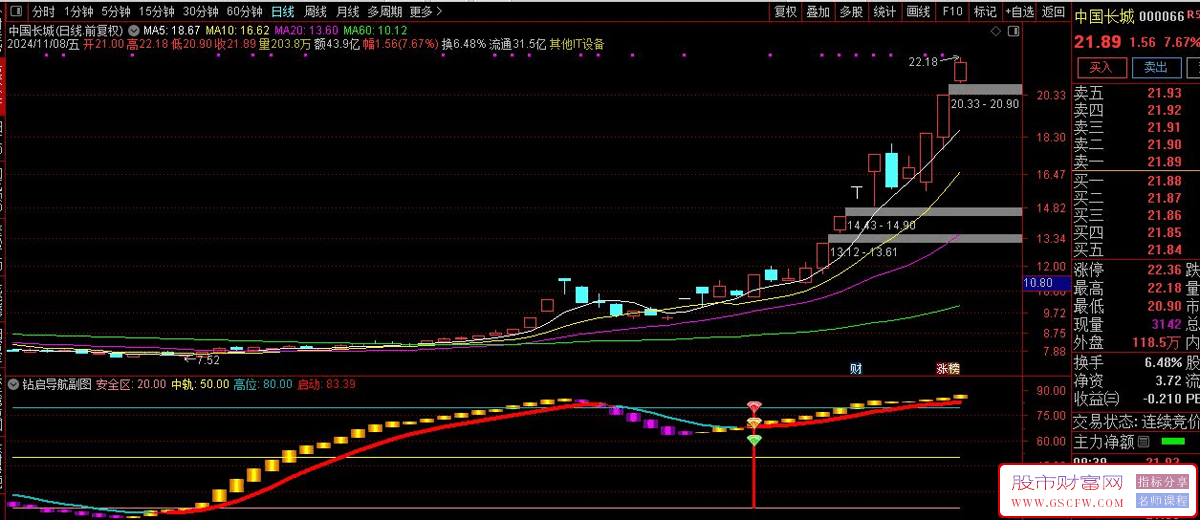Click the diamond icon at chart top-right
1200x520 pixels.
[996, 32]
